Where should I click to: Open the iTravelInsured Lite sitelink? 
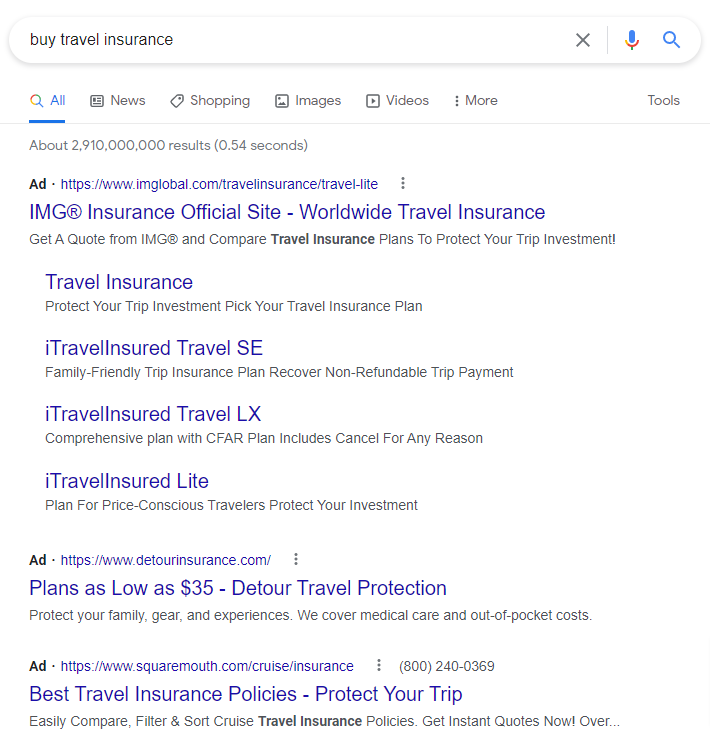(x=127, y=481)
